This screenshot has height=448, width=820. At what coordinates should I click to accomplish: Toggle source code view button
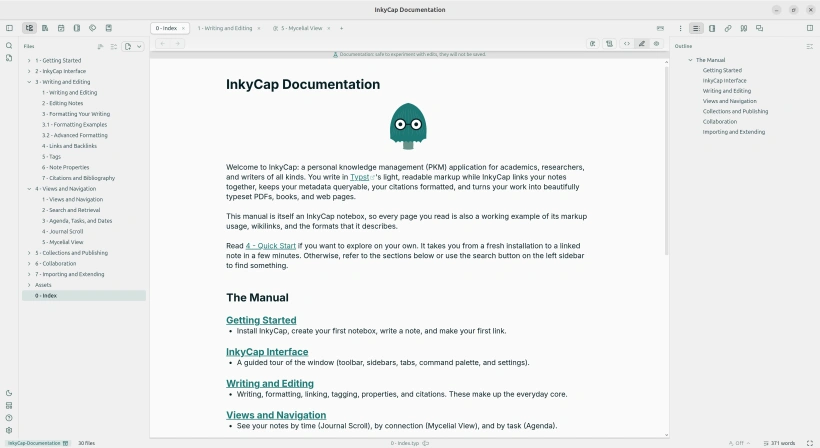[627, 44]
